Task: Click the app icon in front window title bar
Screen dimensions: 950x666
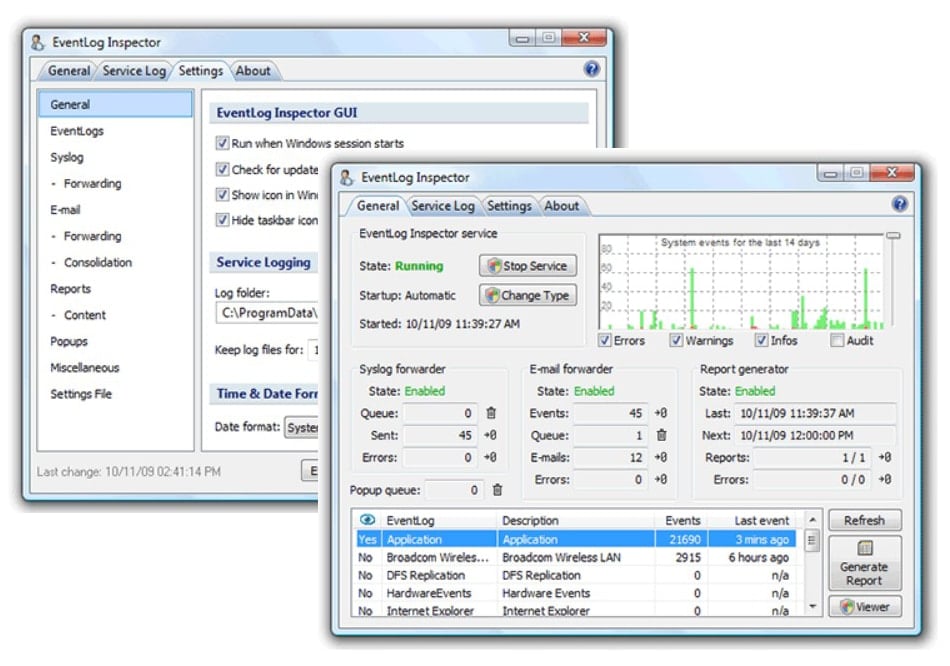Action: [x=346, y=177]
